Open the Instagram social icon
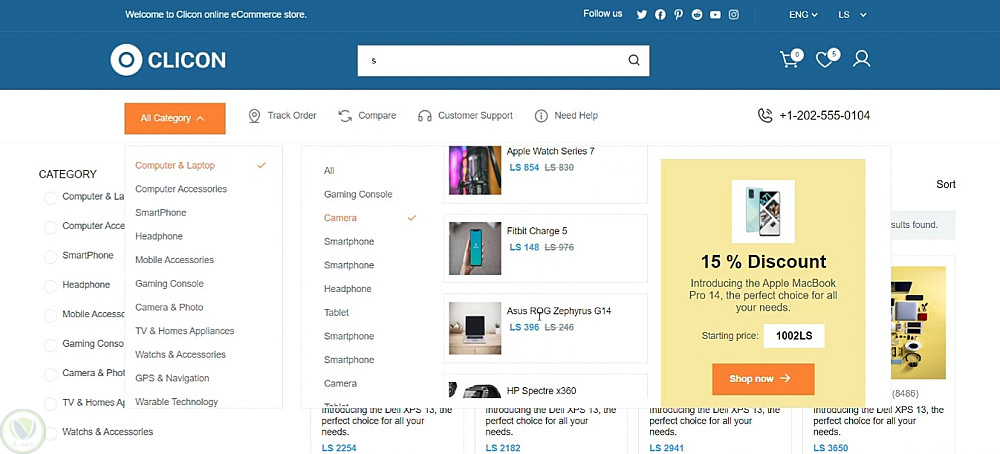Viewport: 1000px width, 454px height. [x=734, y=15]
